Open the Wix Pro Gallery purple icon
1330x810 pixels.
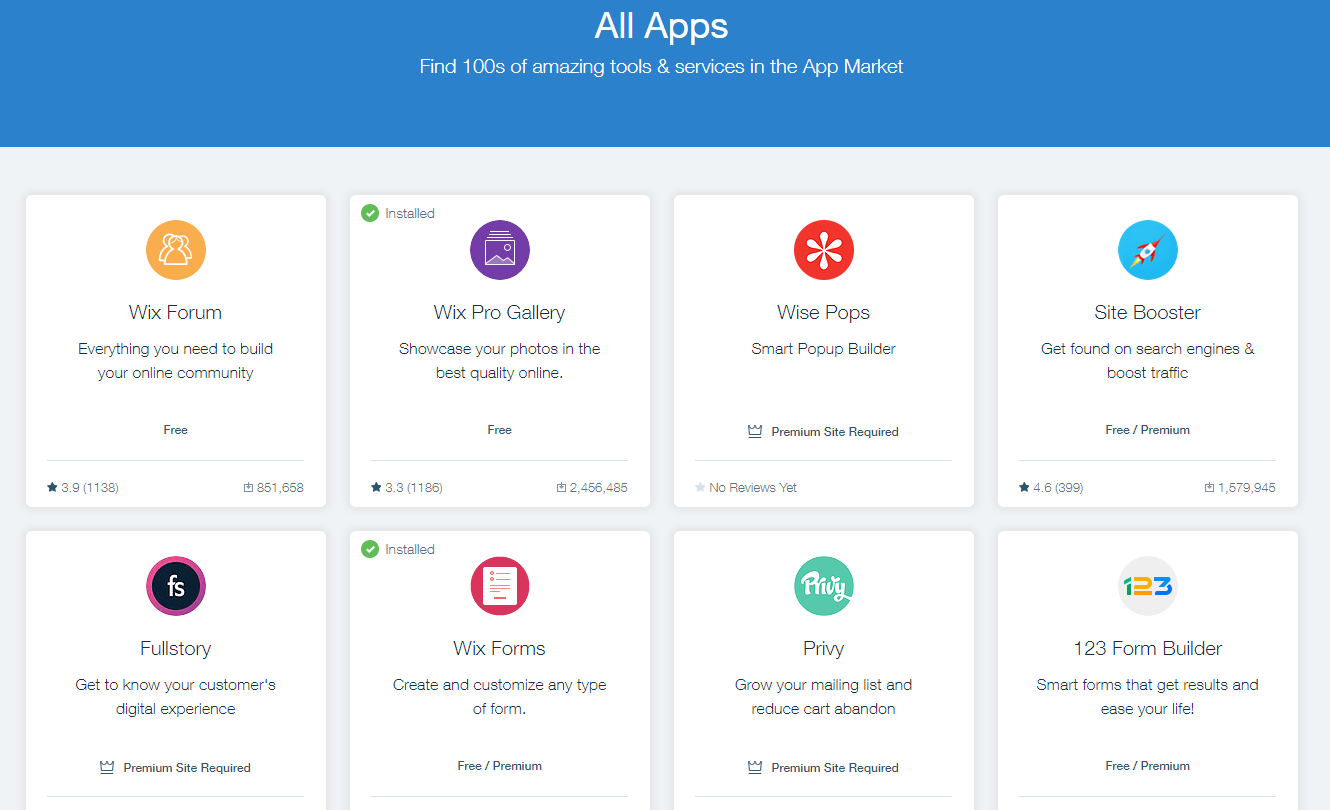coord(500,250)
